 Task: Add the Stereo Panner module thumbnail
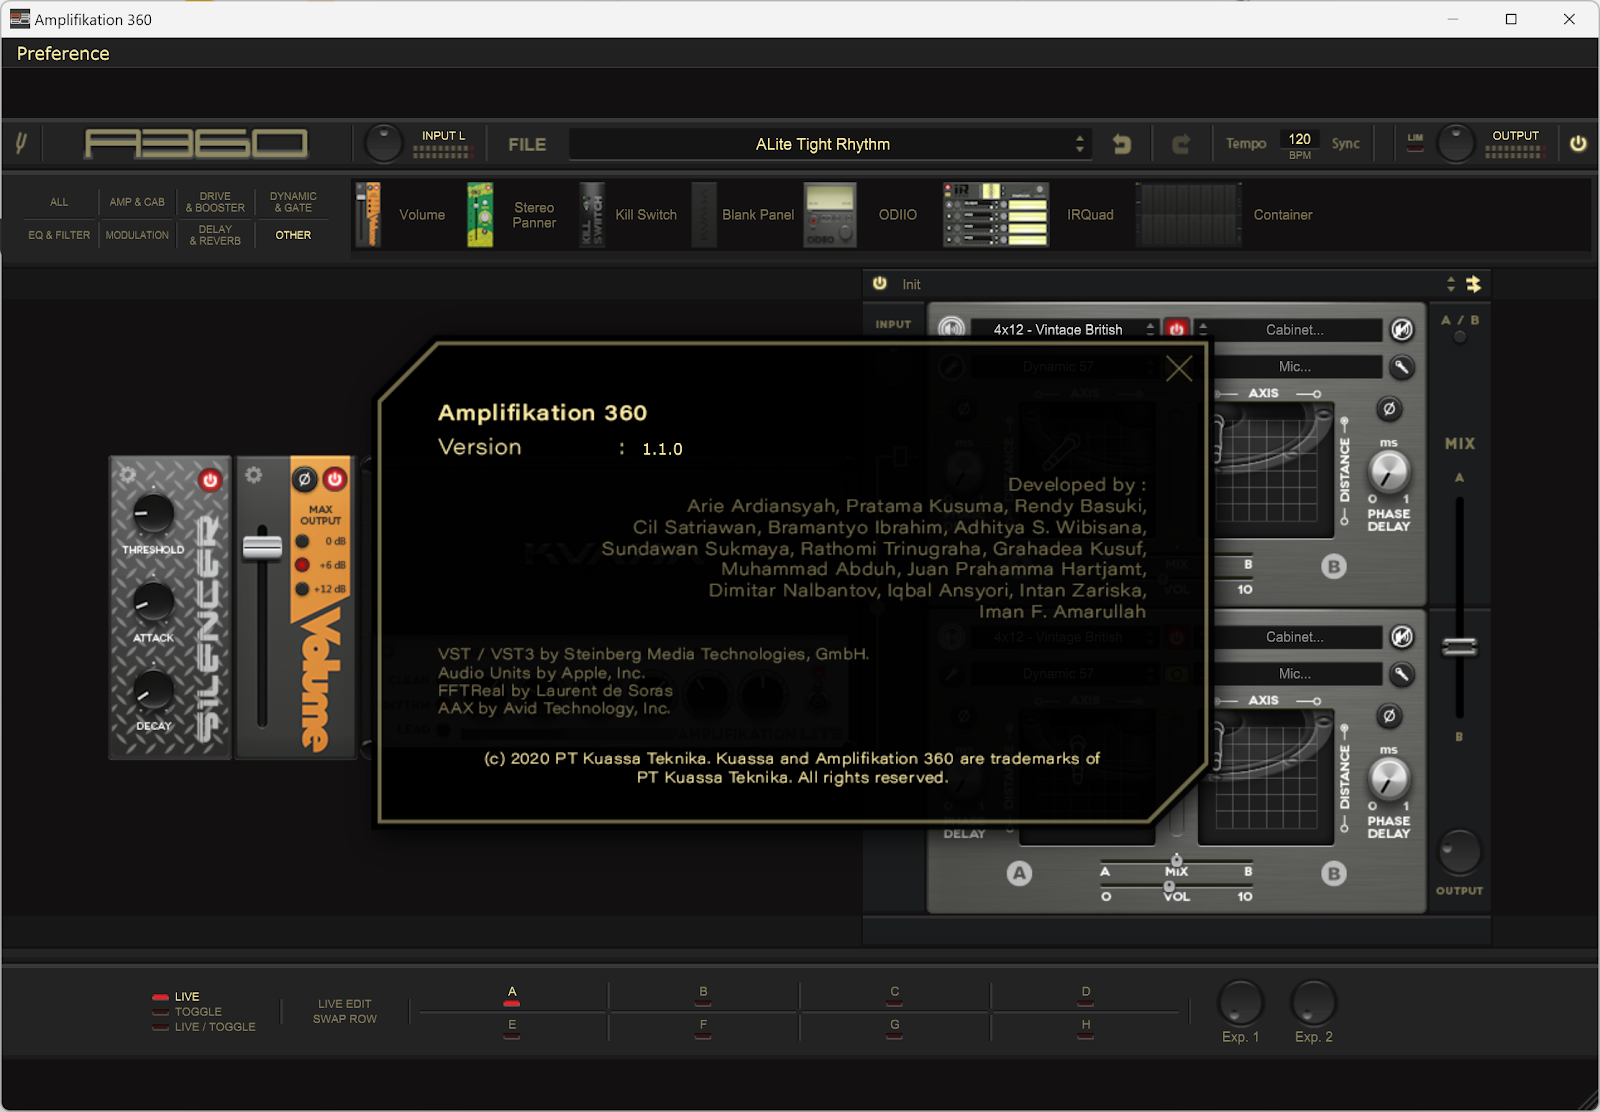tap(480, 214)
